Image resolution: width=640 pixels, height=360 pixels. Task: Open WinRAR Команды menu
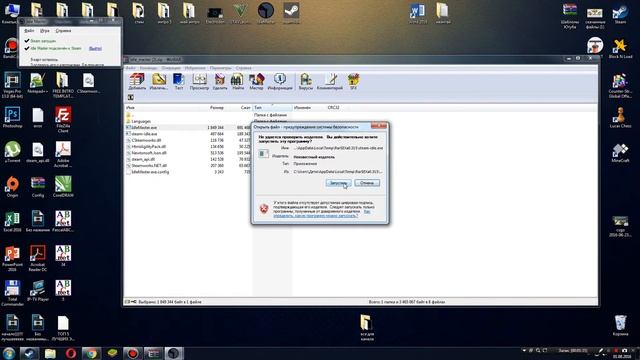click(148, 68)
